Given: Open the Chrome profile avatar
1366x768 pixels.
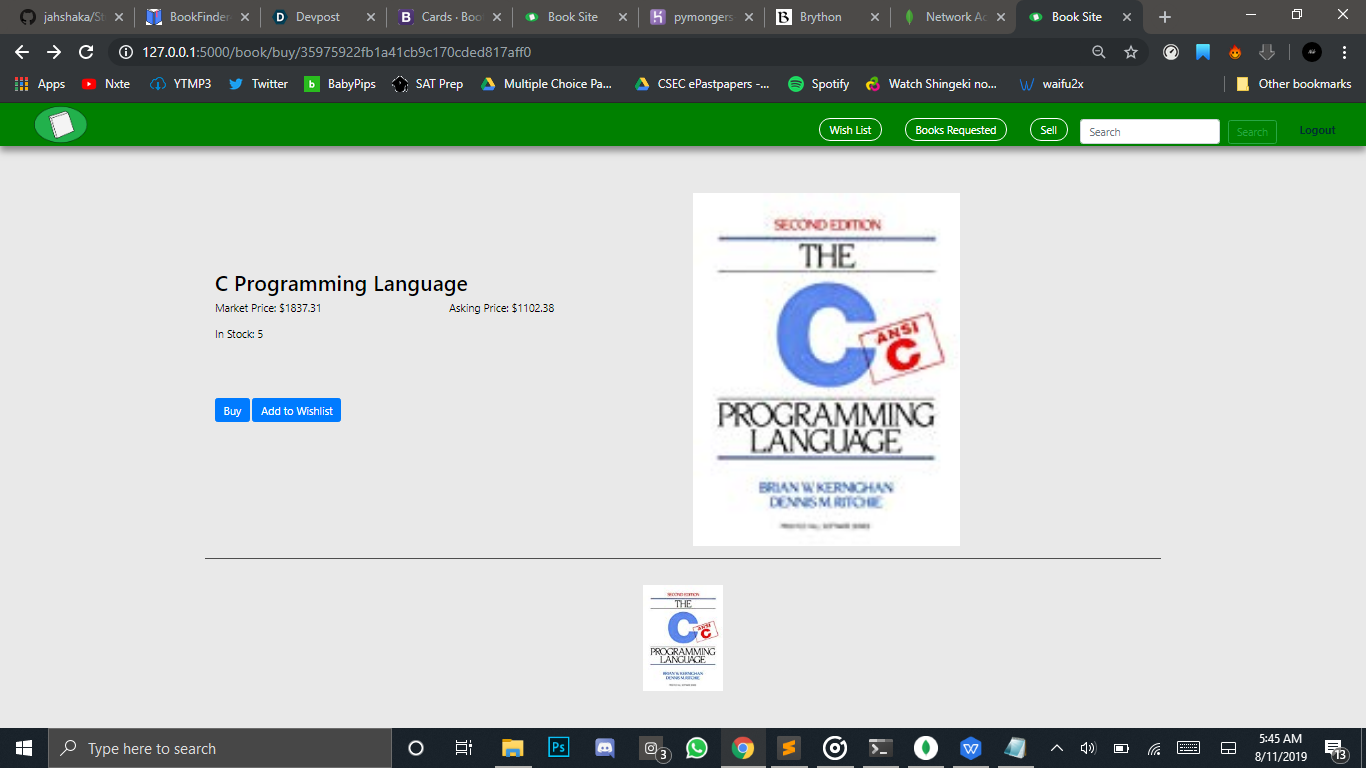Looking at the screenshot, I should (1312, 52).
